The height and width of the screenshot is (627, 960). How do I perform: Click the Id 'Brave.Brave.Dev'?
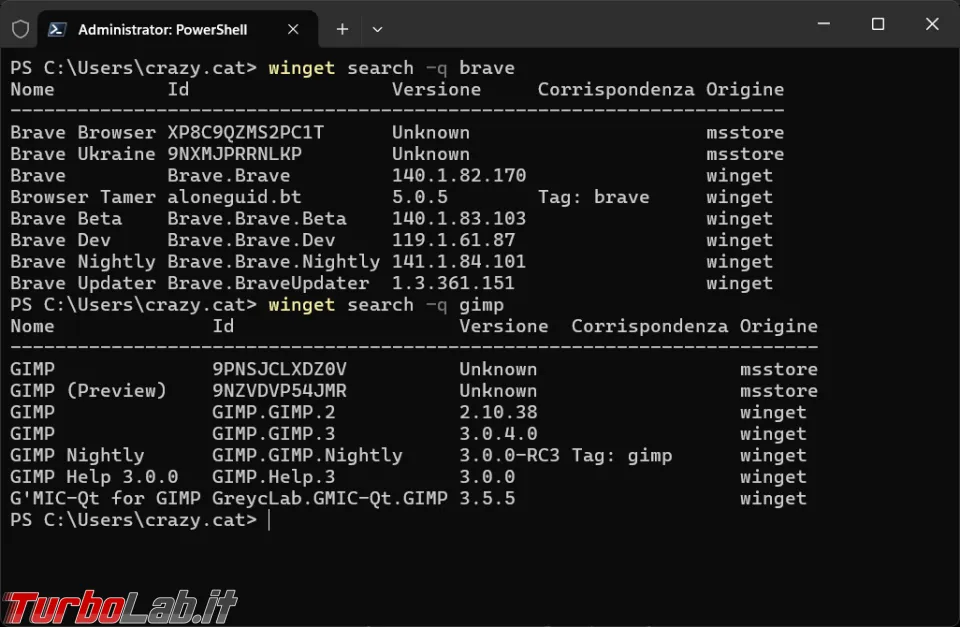click(x=251, y=240)
